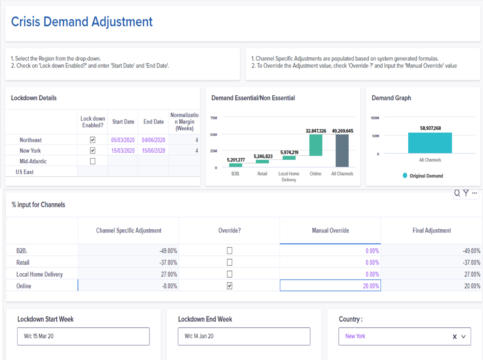Viewport: 483px width, 360px height.
Task: Expand the Country dropdown arrow
Action: click(x=464, y=337)
